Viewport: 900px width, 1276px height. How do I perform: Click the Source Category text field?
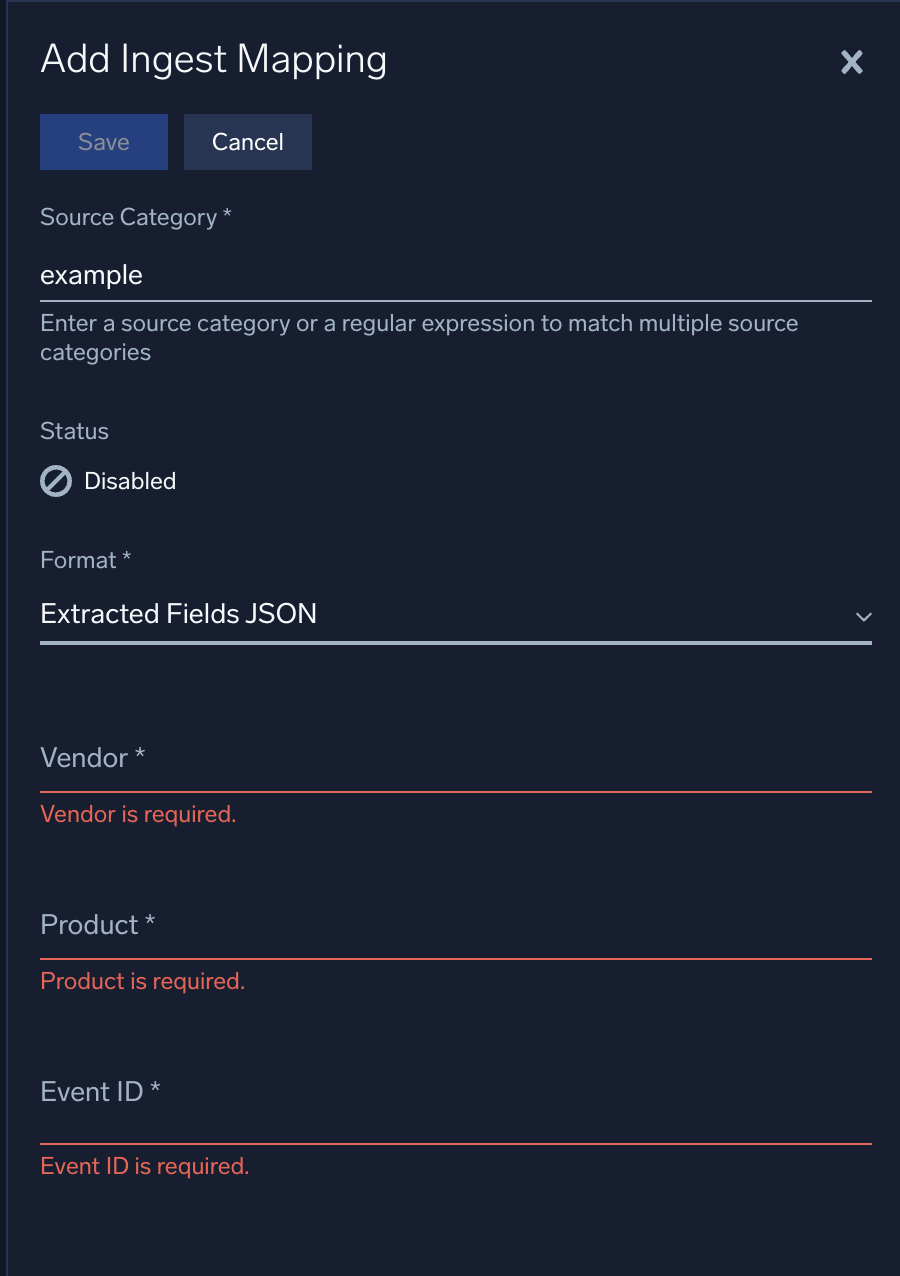coord(450,275)
